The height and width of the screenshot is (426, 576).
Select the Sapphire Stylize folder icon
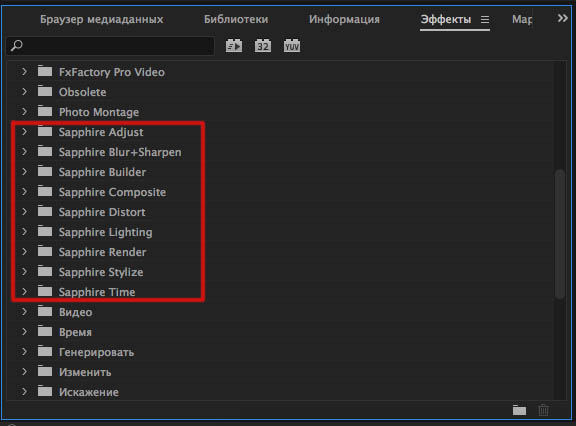click(x=45, y=271)
